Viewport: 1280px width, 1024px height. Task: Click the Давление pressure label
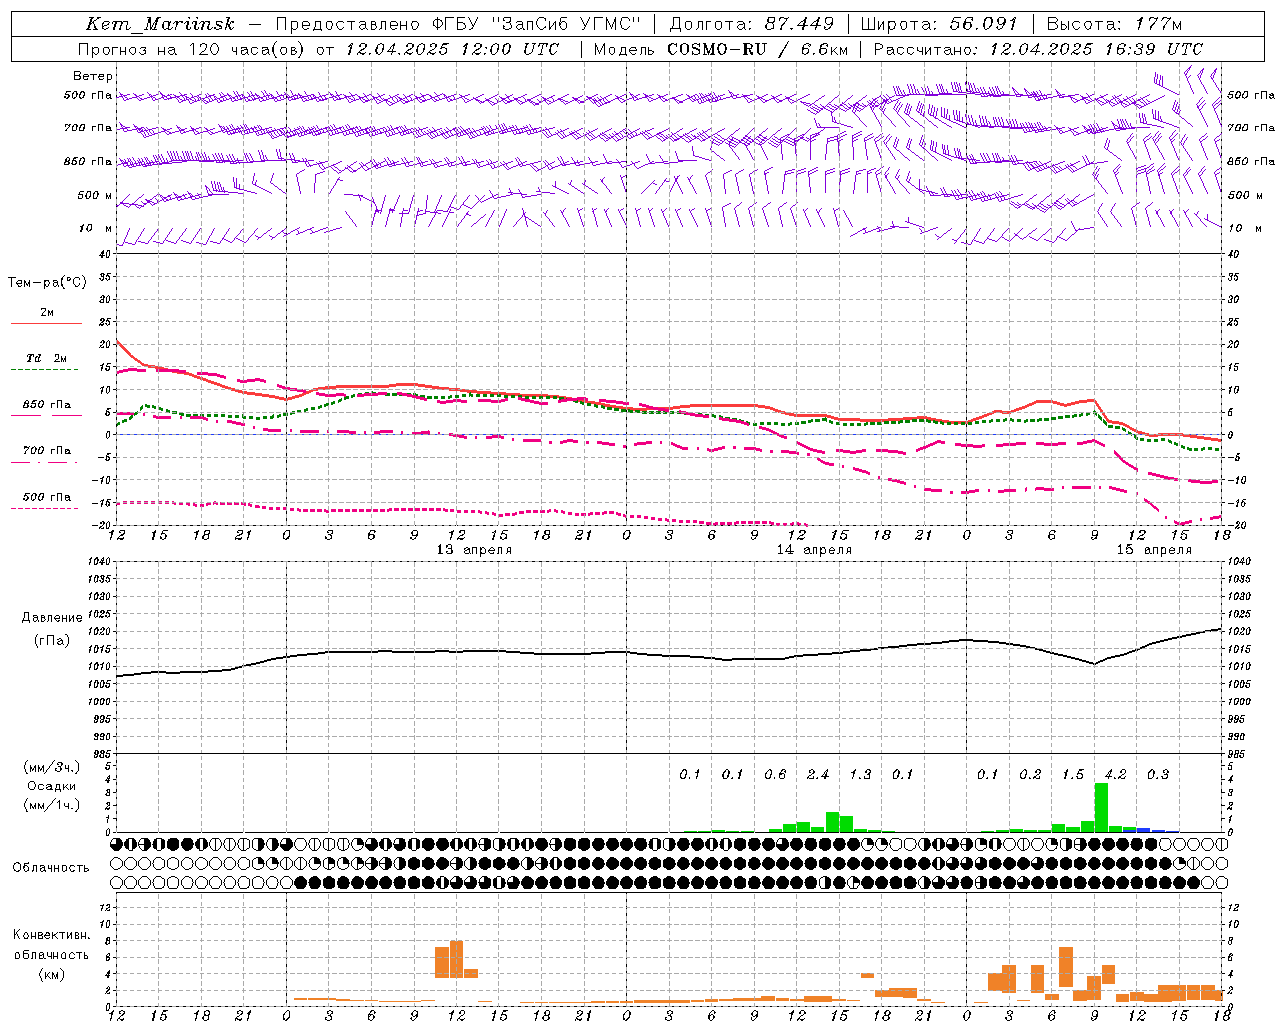(52, 618)
